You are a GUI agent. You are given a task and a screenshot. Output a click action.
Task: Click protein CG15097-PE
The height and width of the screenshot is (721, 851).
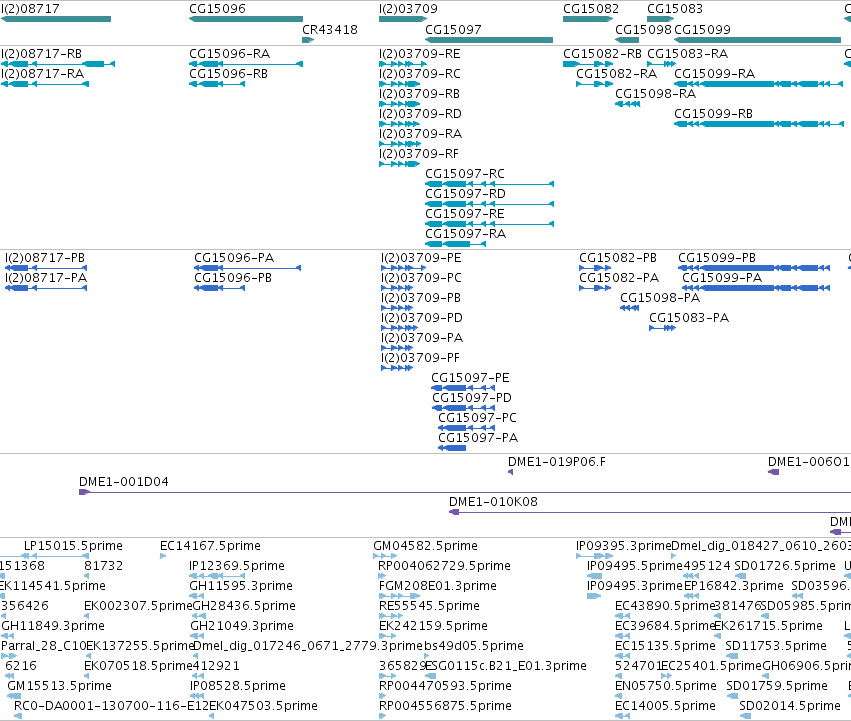click(x=463, y=388)
